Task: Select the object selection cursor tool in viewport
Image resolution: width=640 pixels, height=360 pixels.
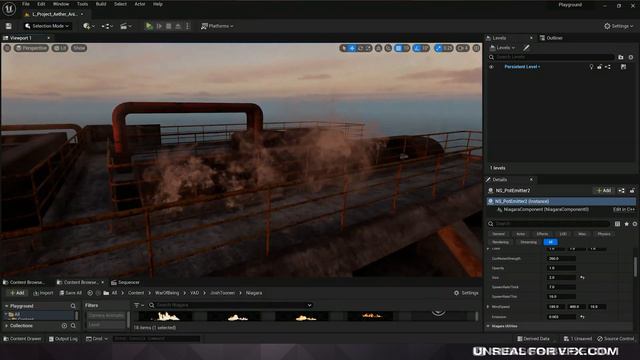Action: (x=344, y=48)
